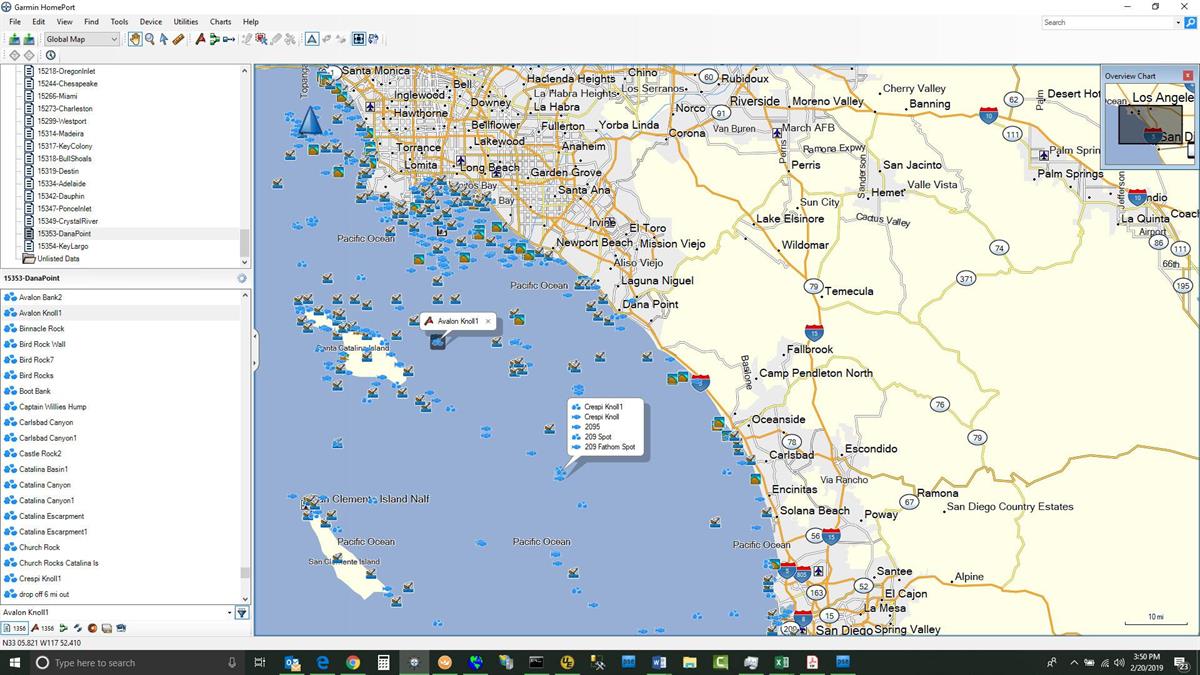
Task: Click the map select-area tool icon
Action: [x=261, y=39]
